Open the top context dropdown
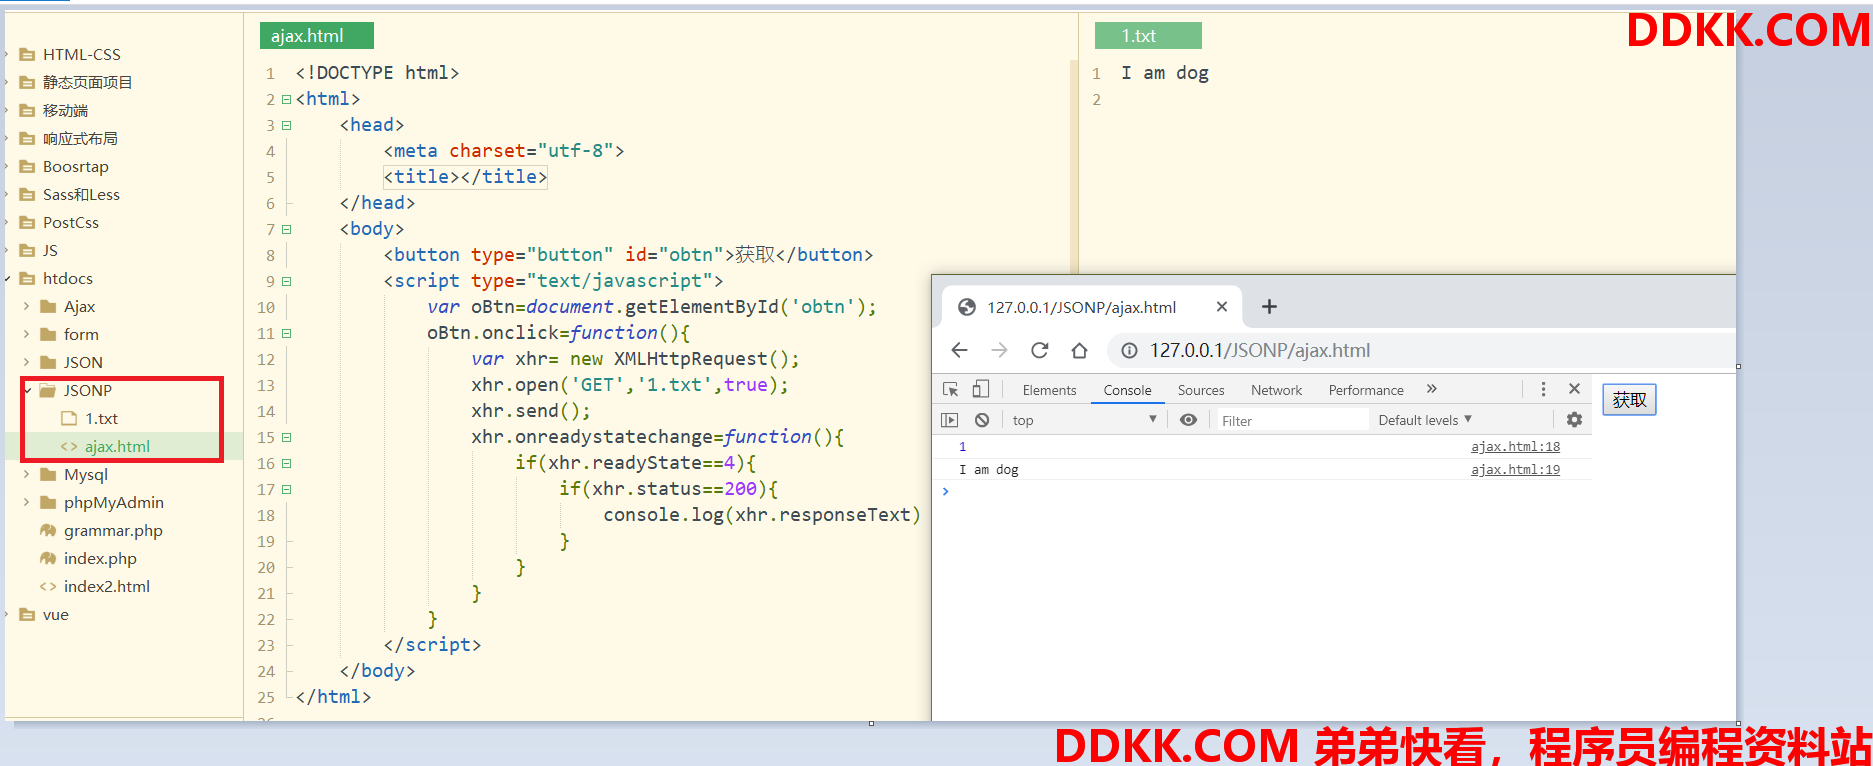Viewport: 1873px width, 766px height. click(1083, 420)
